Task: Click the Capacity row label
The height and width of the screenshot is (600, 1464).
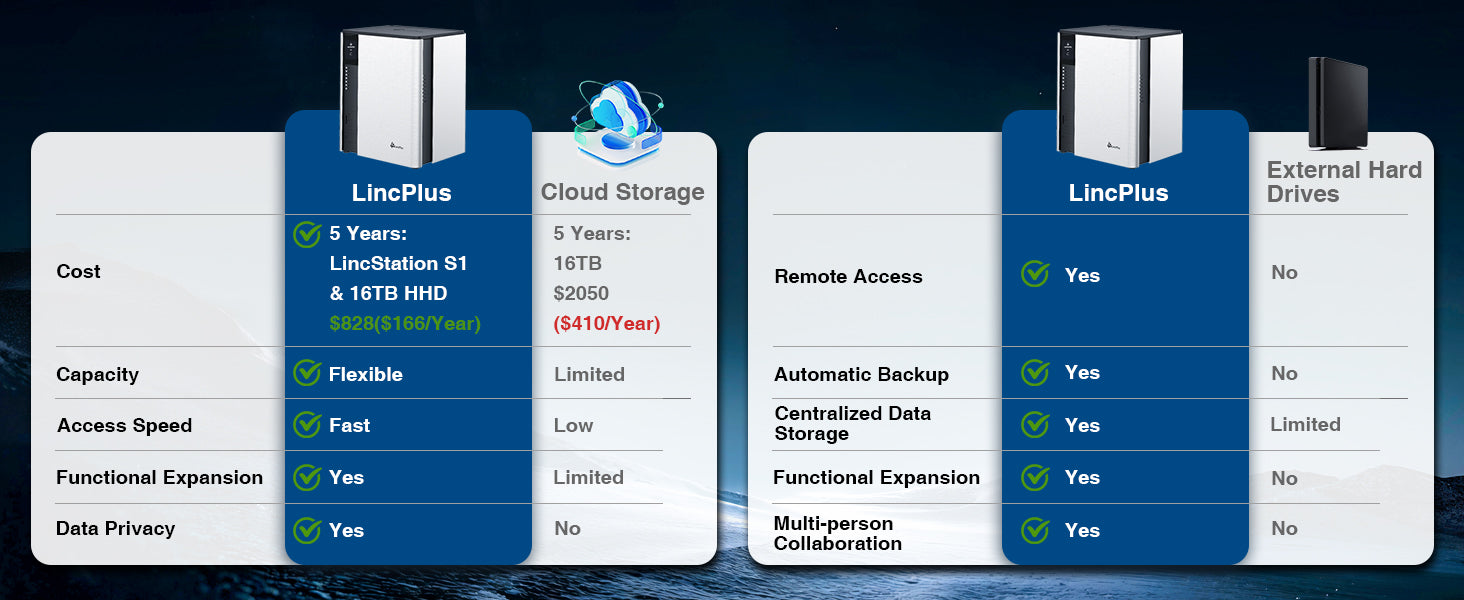Action: click(x=97, y=374)
